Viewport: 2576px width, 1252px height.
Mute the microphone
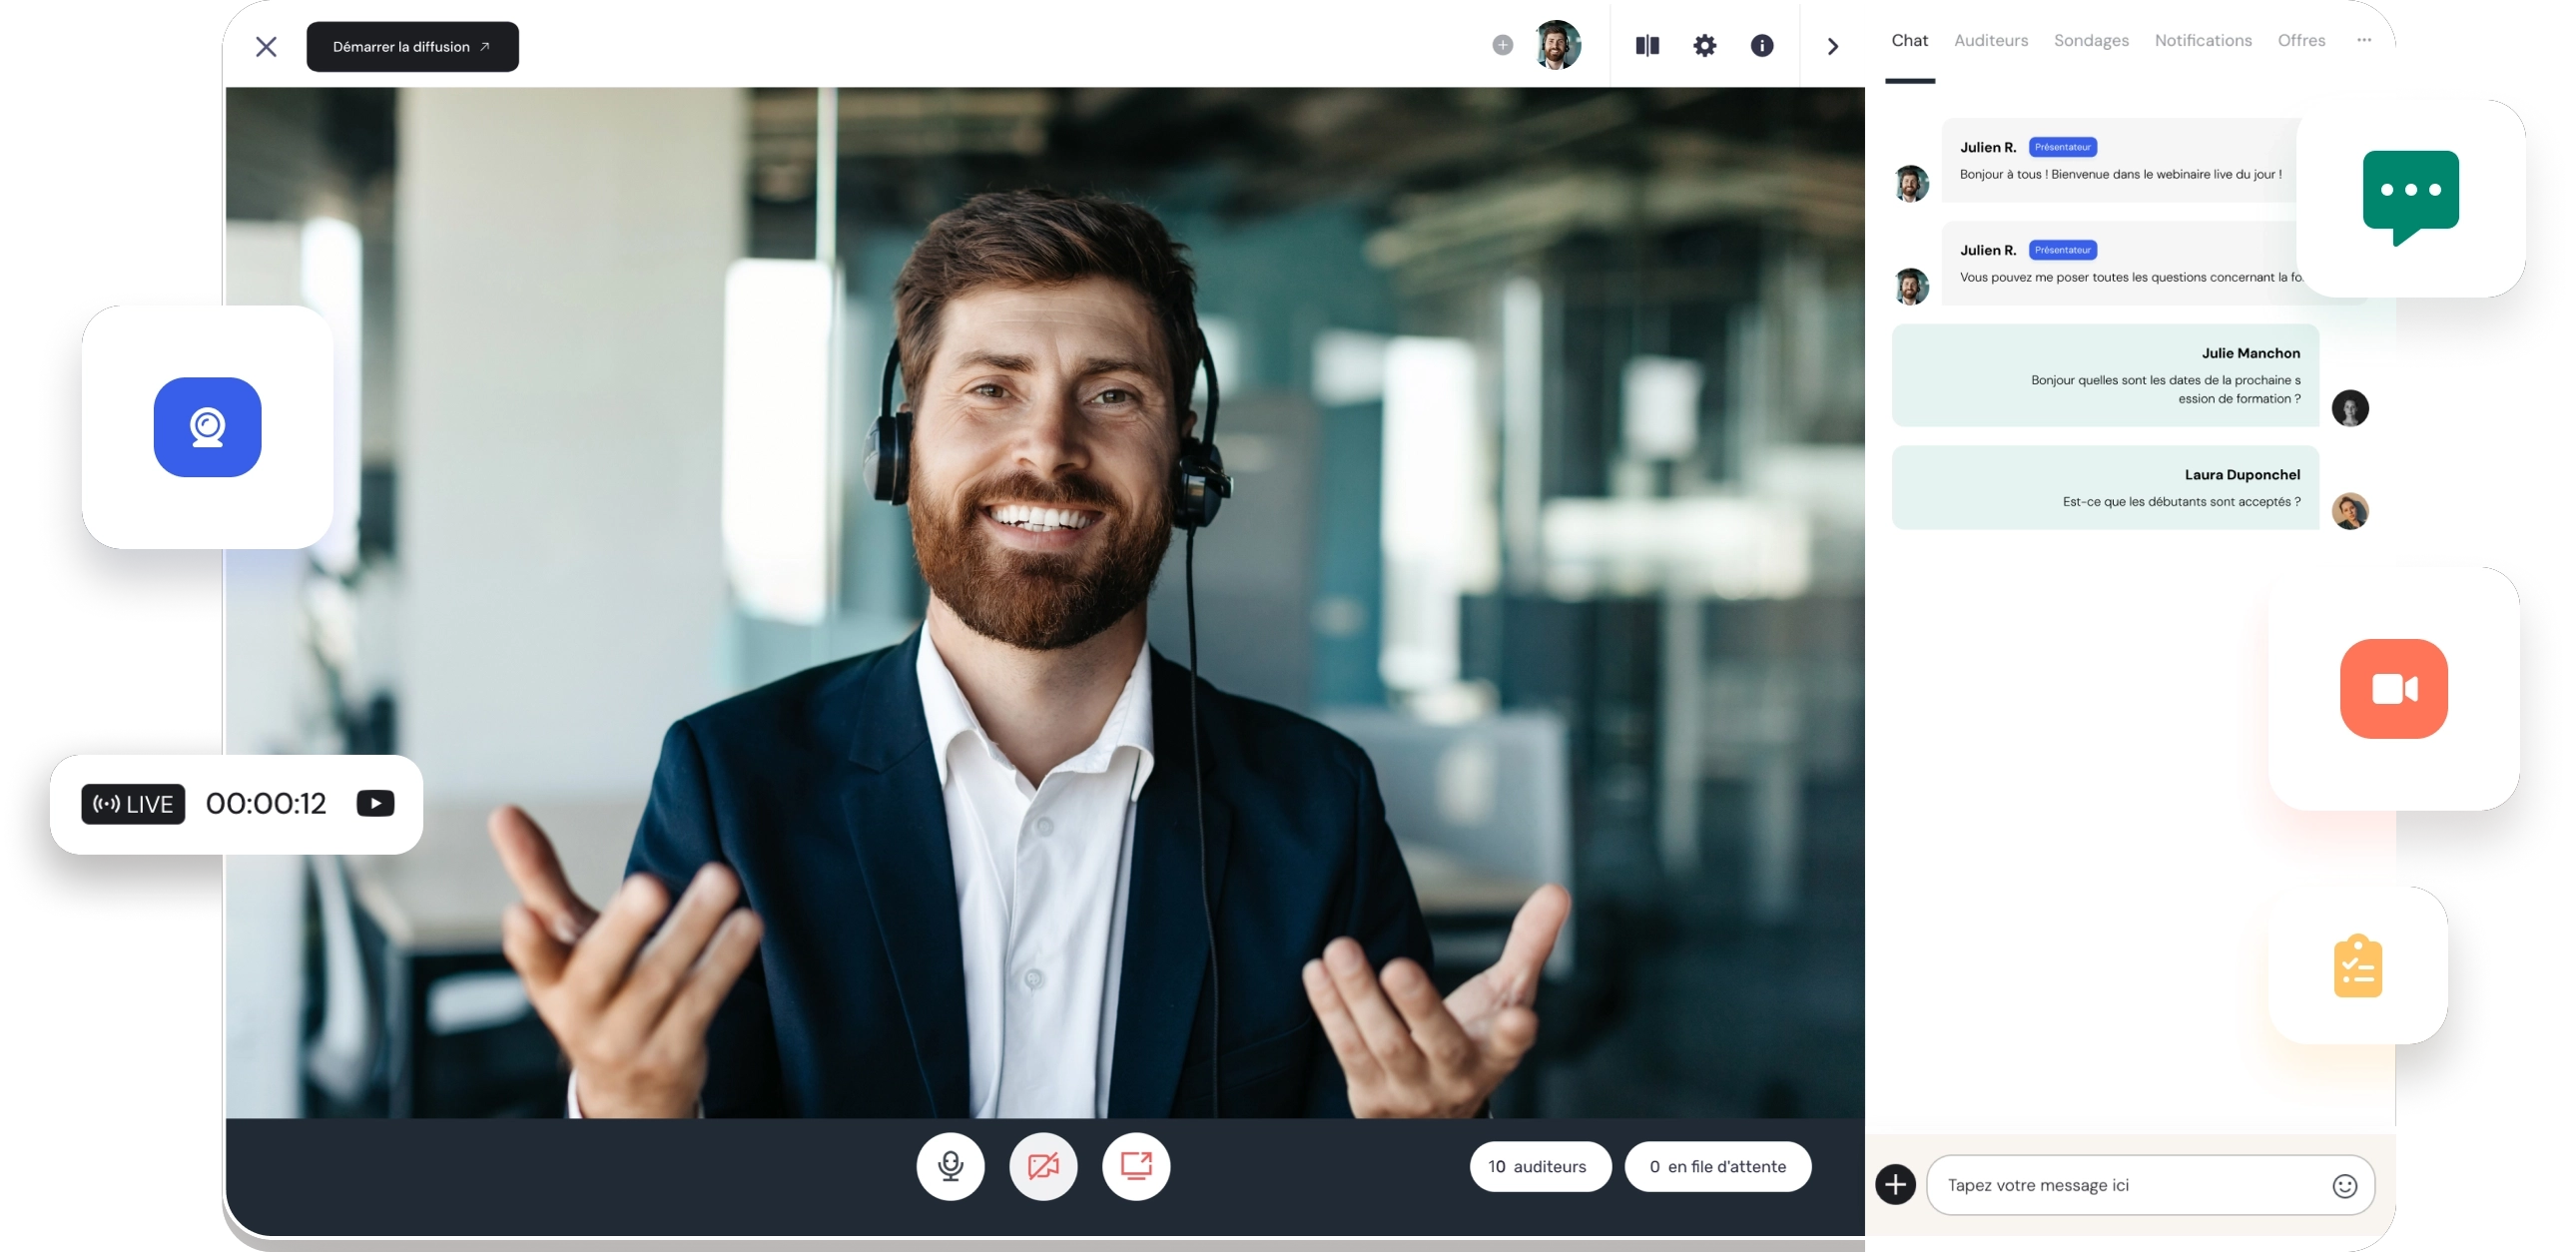[x=950, y=1165]
